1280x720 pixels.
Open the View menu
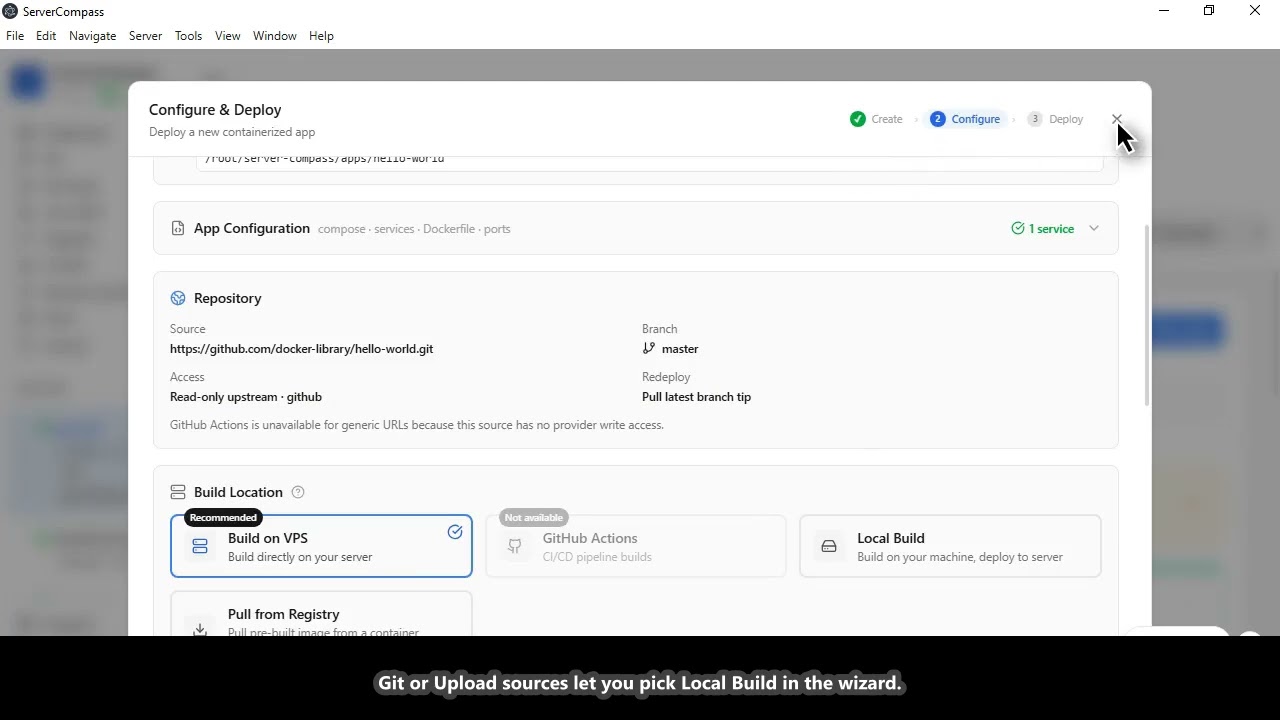(228, 36)
